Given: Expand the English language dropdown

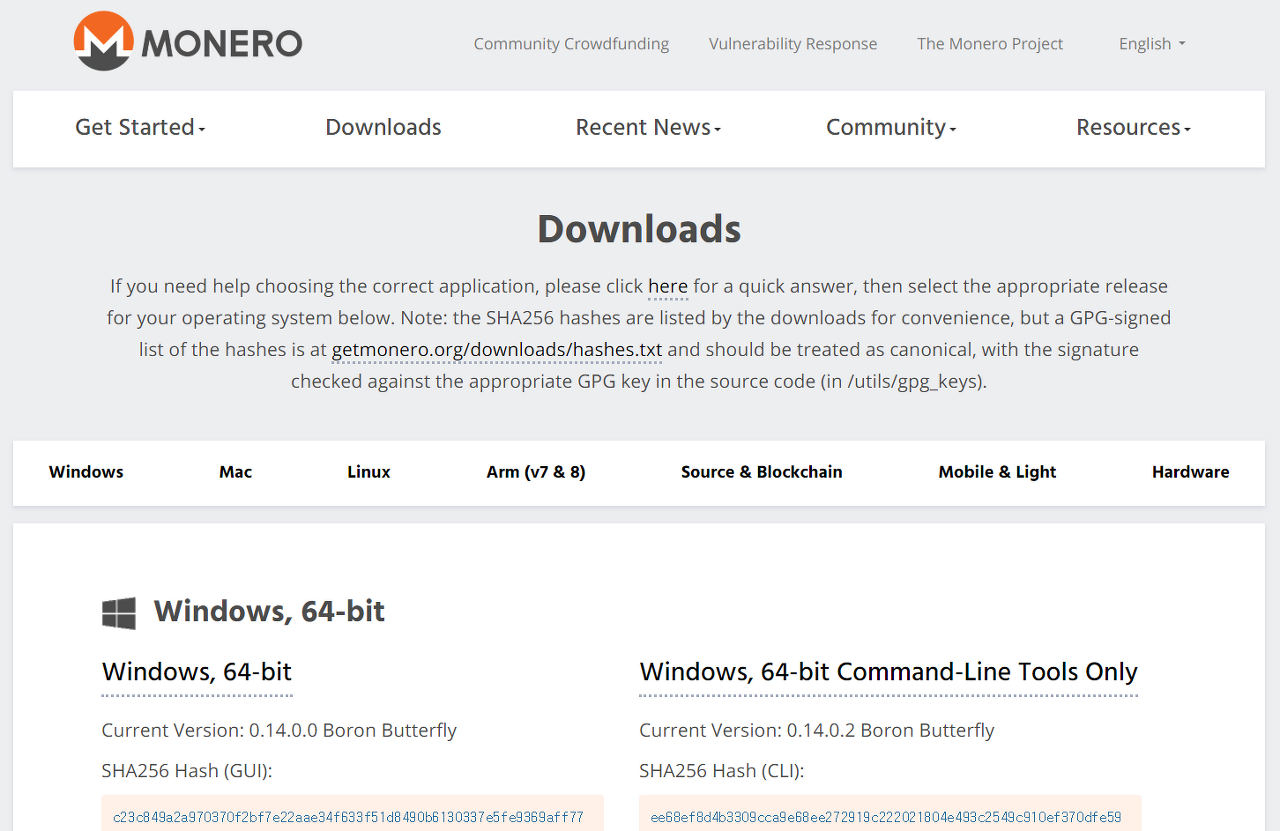Looking at the screenshot, I should (x=1152, y=44).
